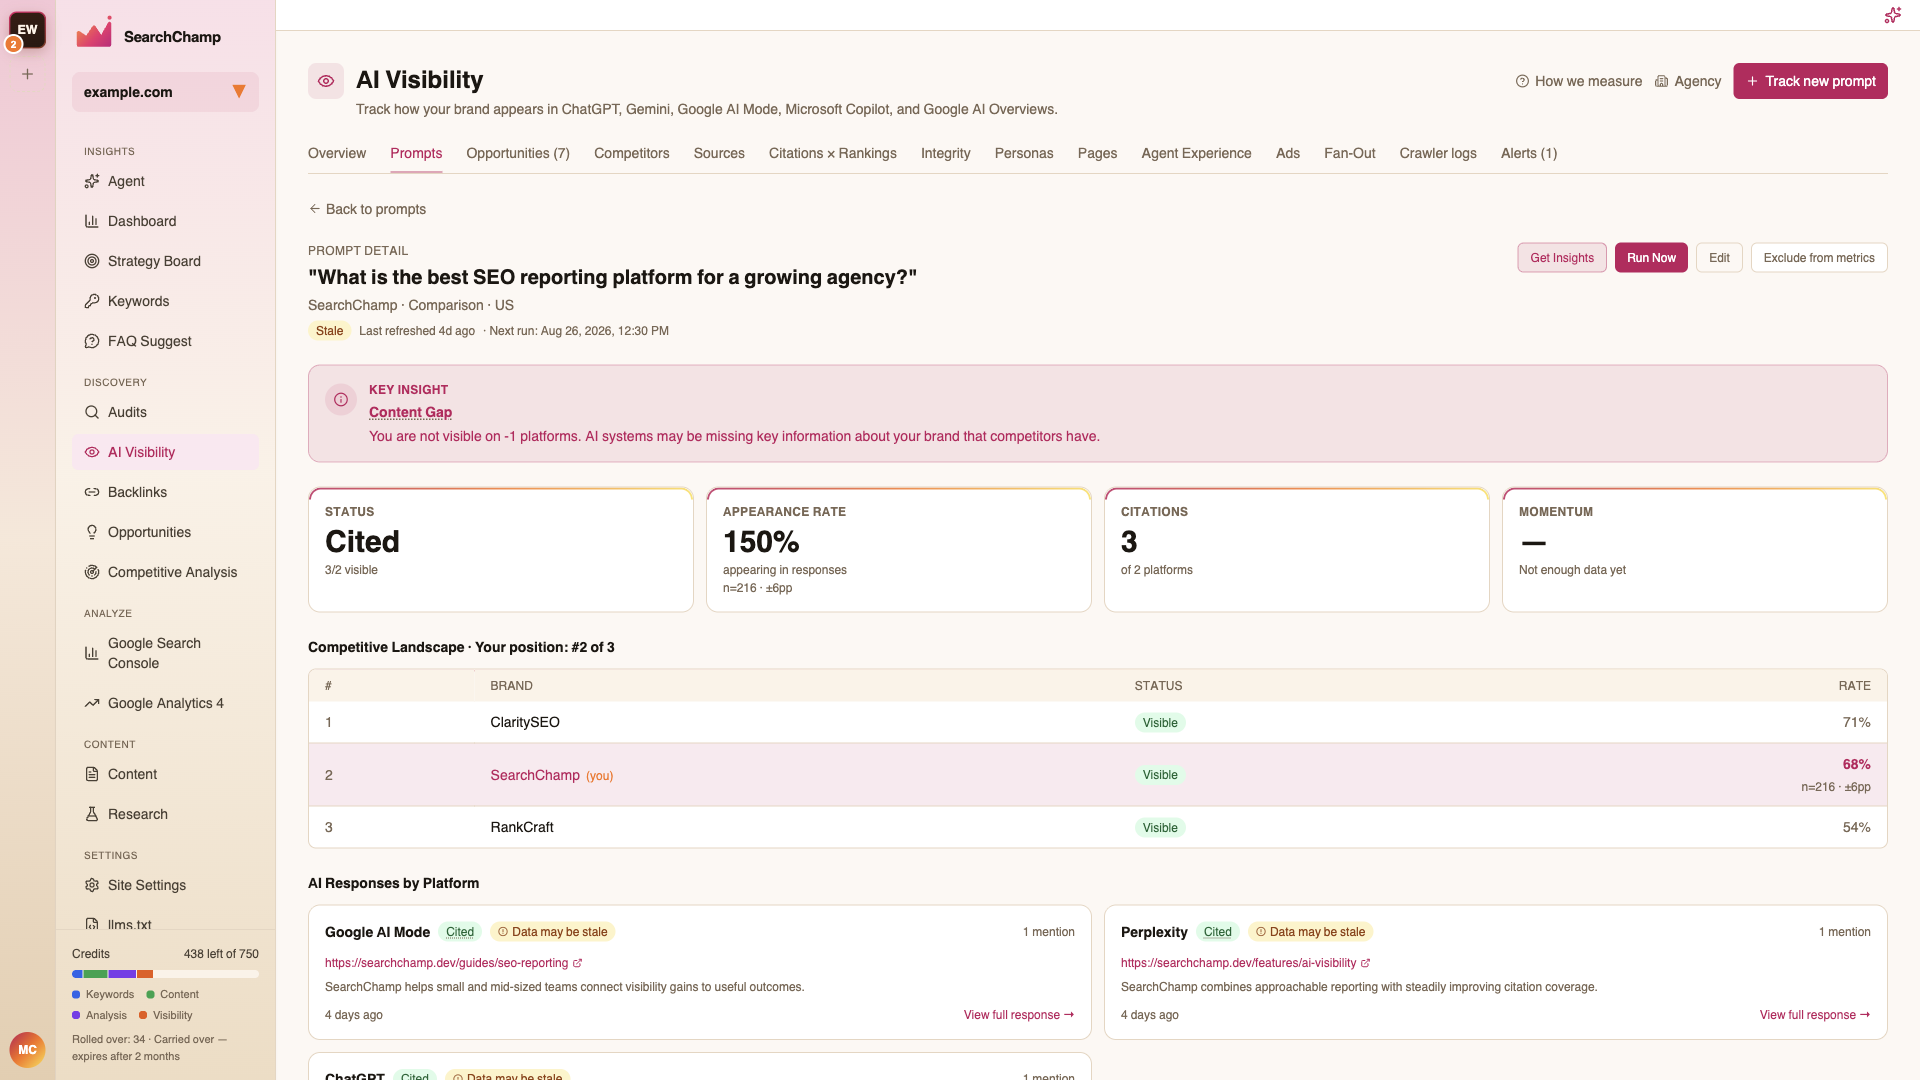The image size is (1920, 1080).
Task: Open the Google Analytics 4 trend icon
Action: tap(92, 703)
